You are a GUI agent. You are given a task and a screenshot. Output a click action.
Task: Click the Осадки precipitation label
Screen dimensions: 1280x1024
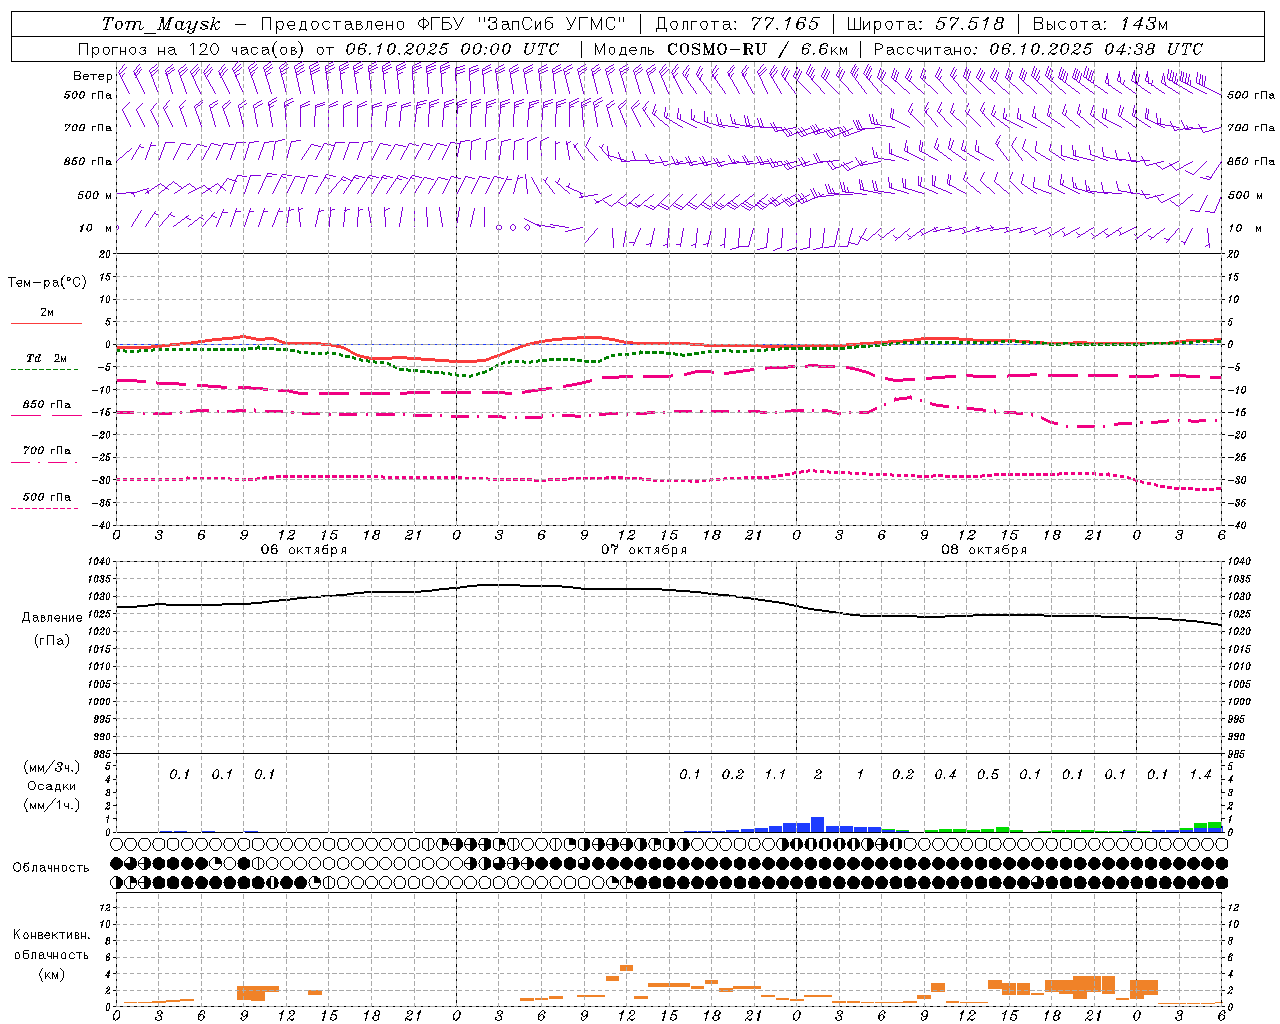pyautogui.click(x=52, y=787)
